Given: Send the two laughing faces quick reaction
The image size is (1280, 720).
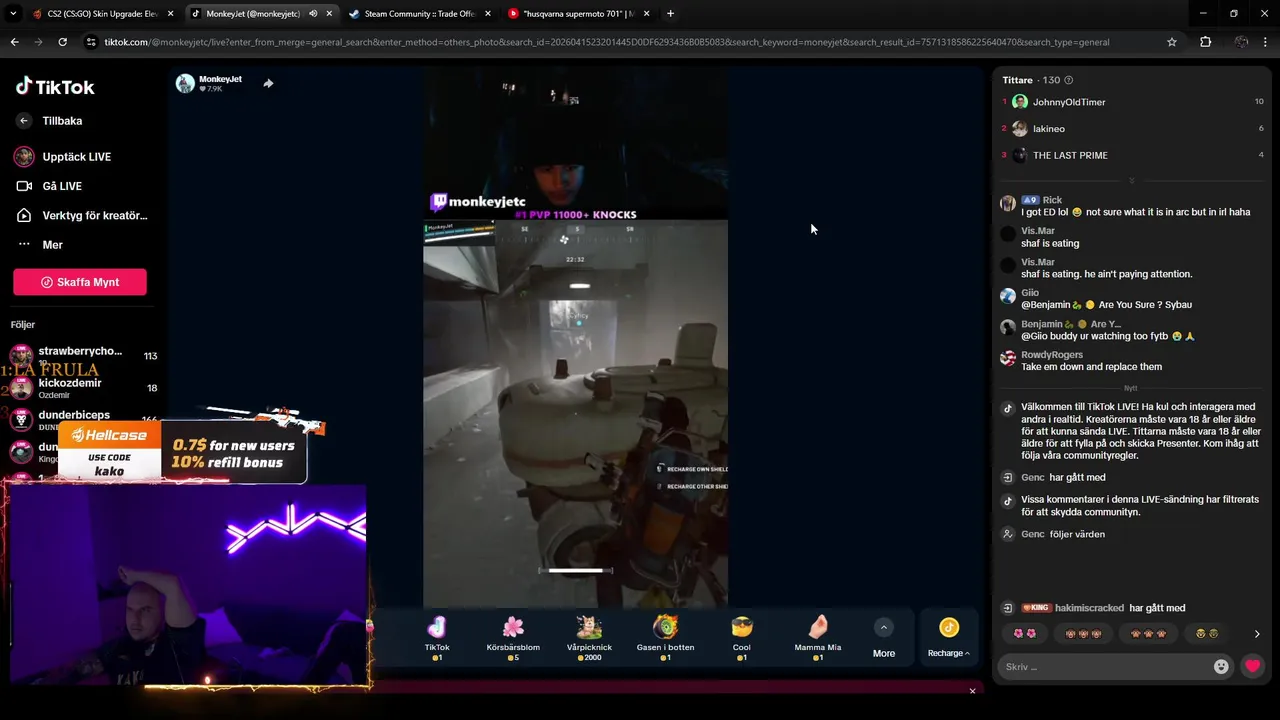Looking at the screenshot, I should 1207,634.
